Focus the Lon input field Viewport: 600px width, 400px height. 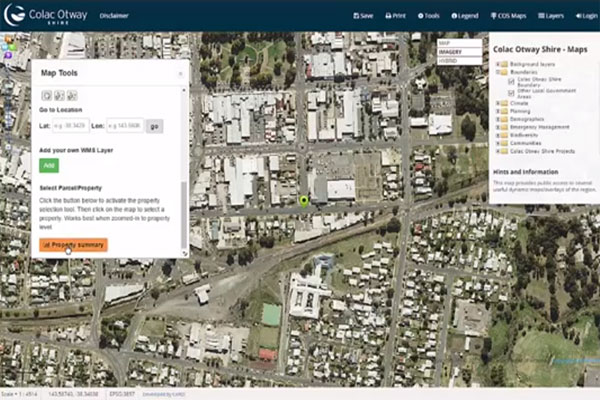125,126
